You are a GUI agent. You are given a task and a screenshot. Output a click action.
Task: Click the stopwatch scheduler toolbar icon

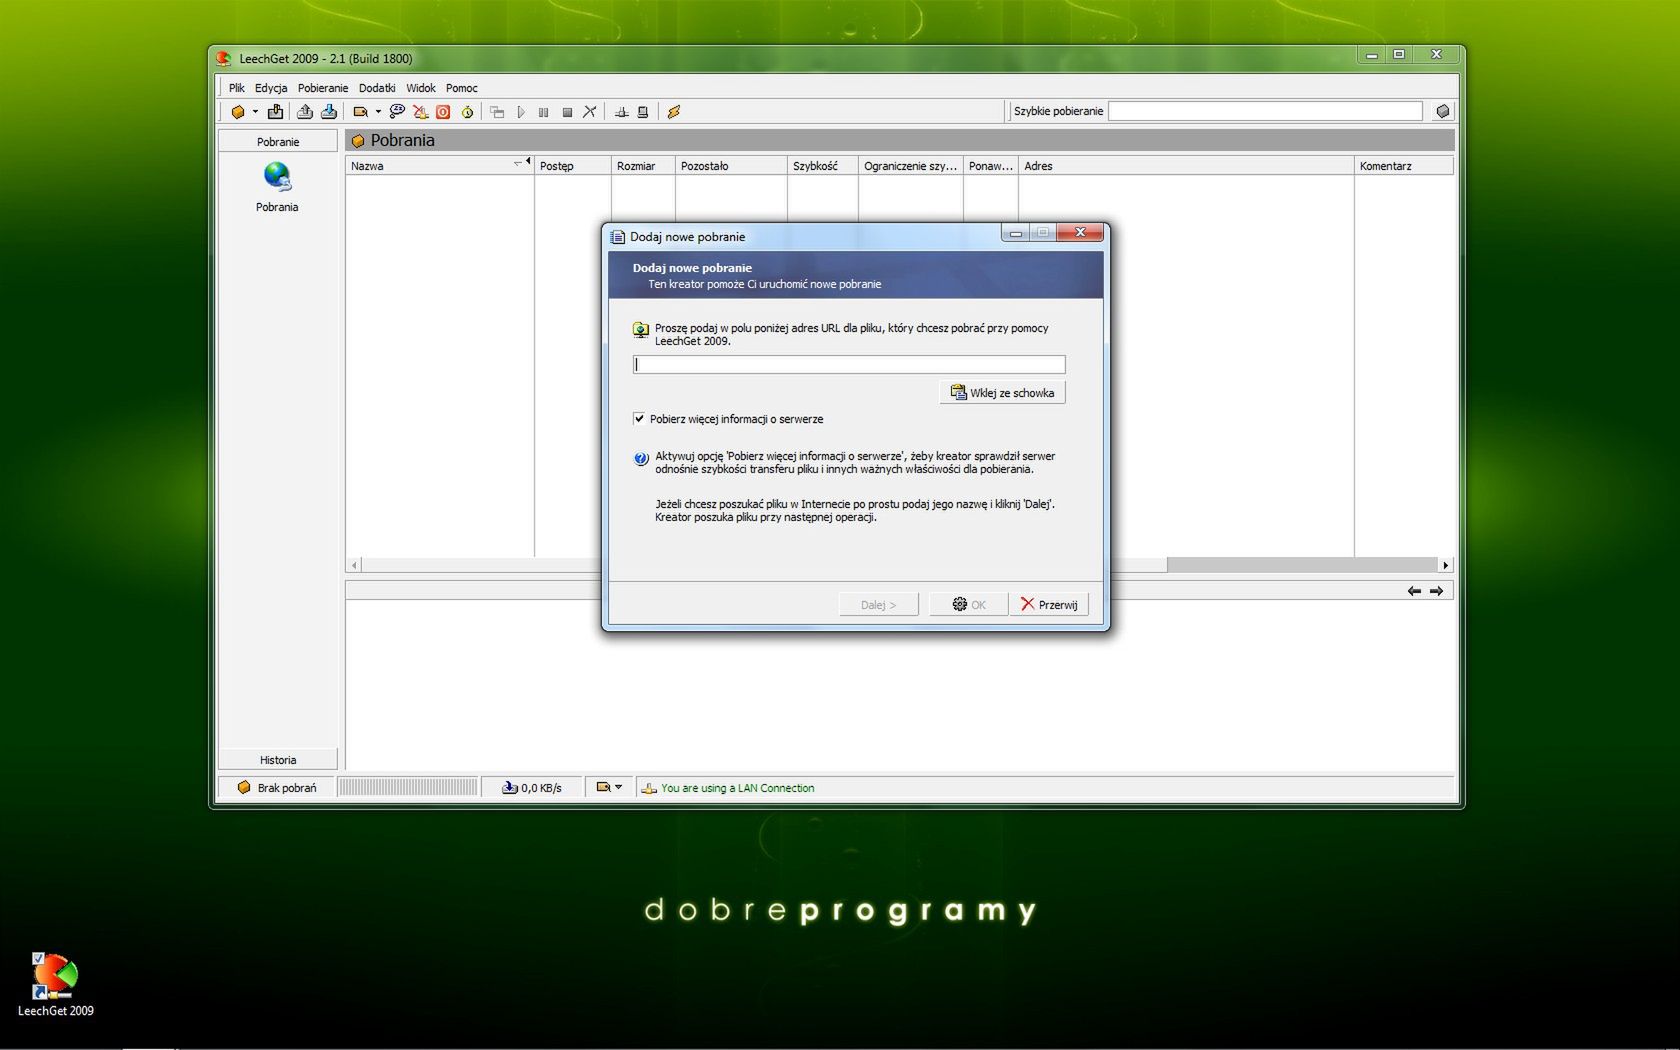[467, 112]
